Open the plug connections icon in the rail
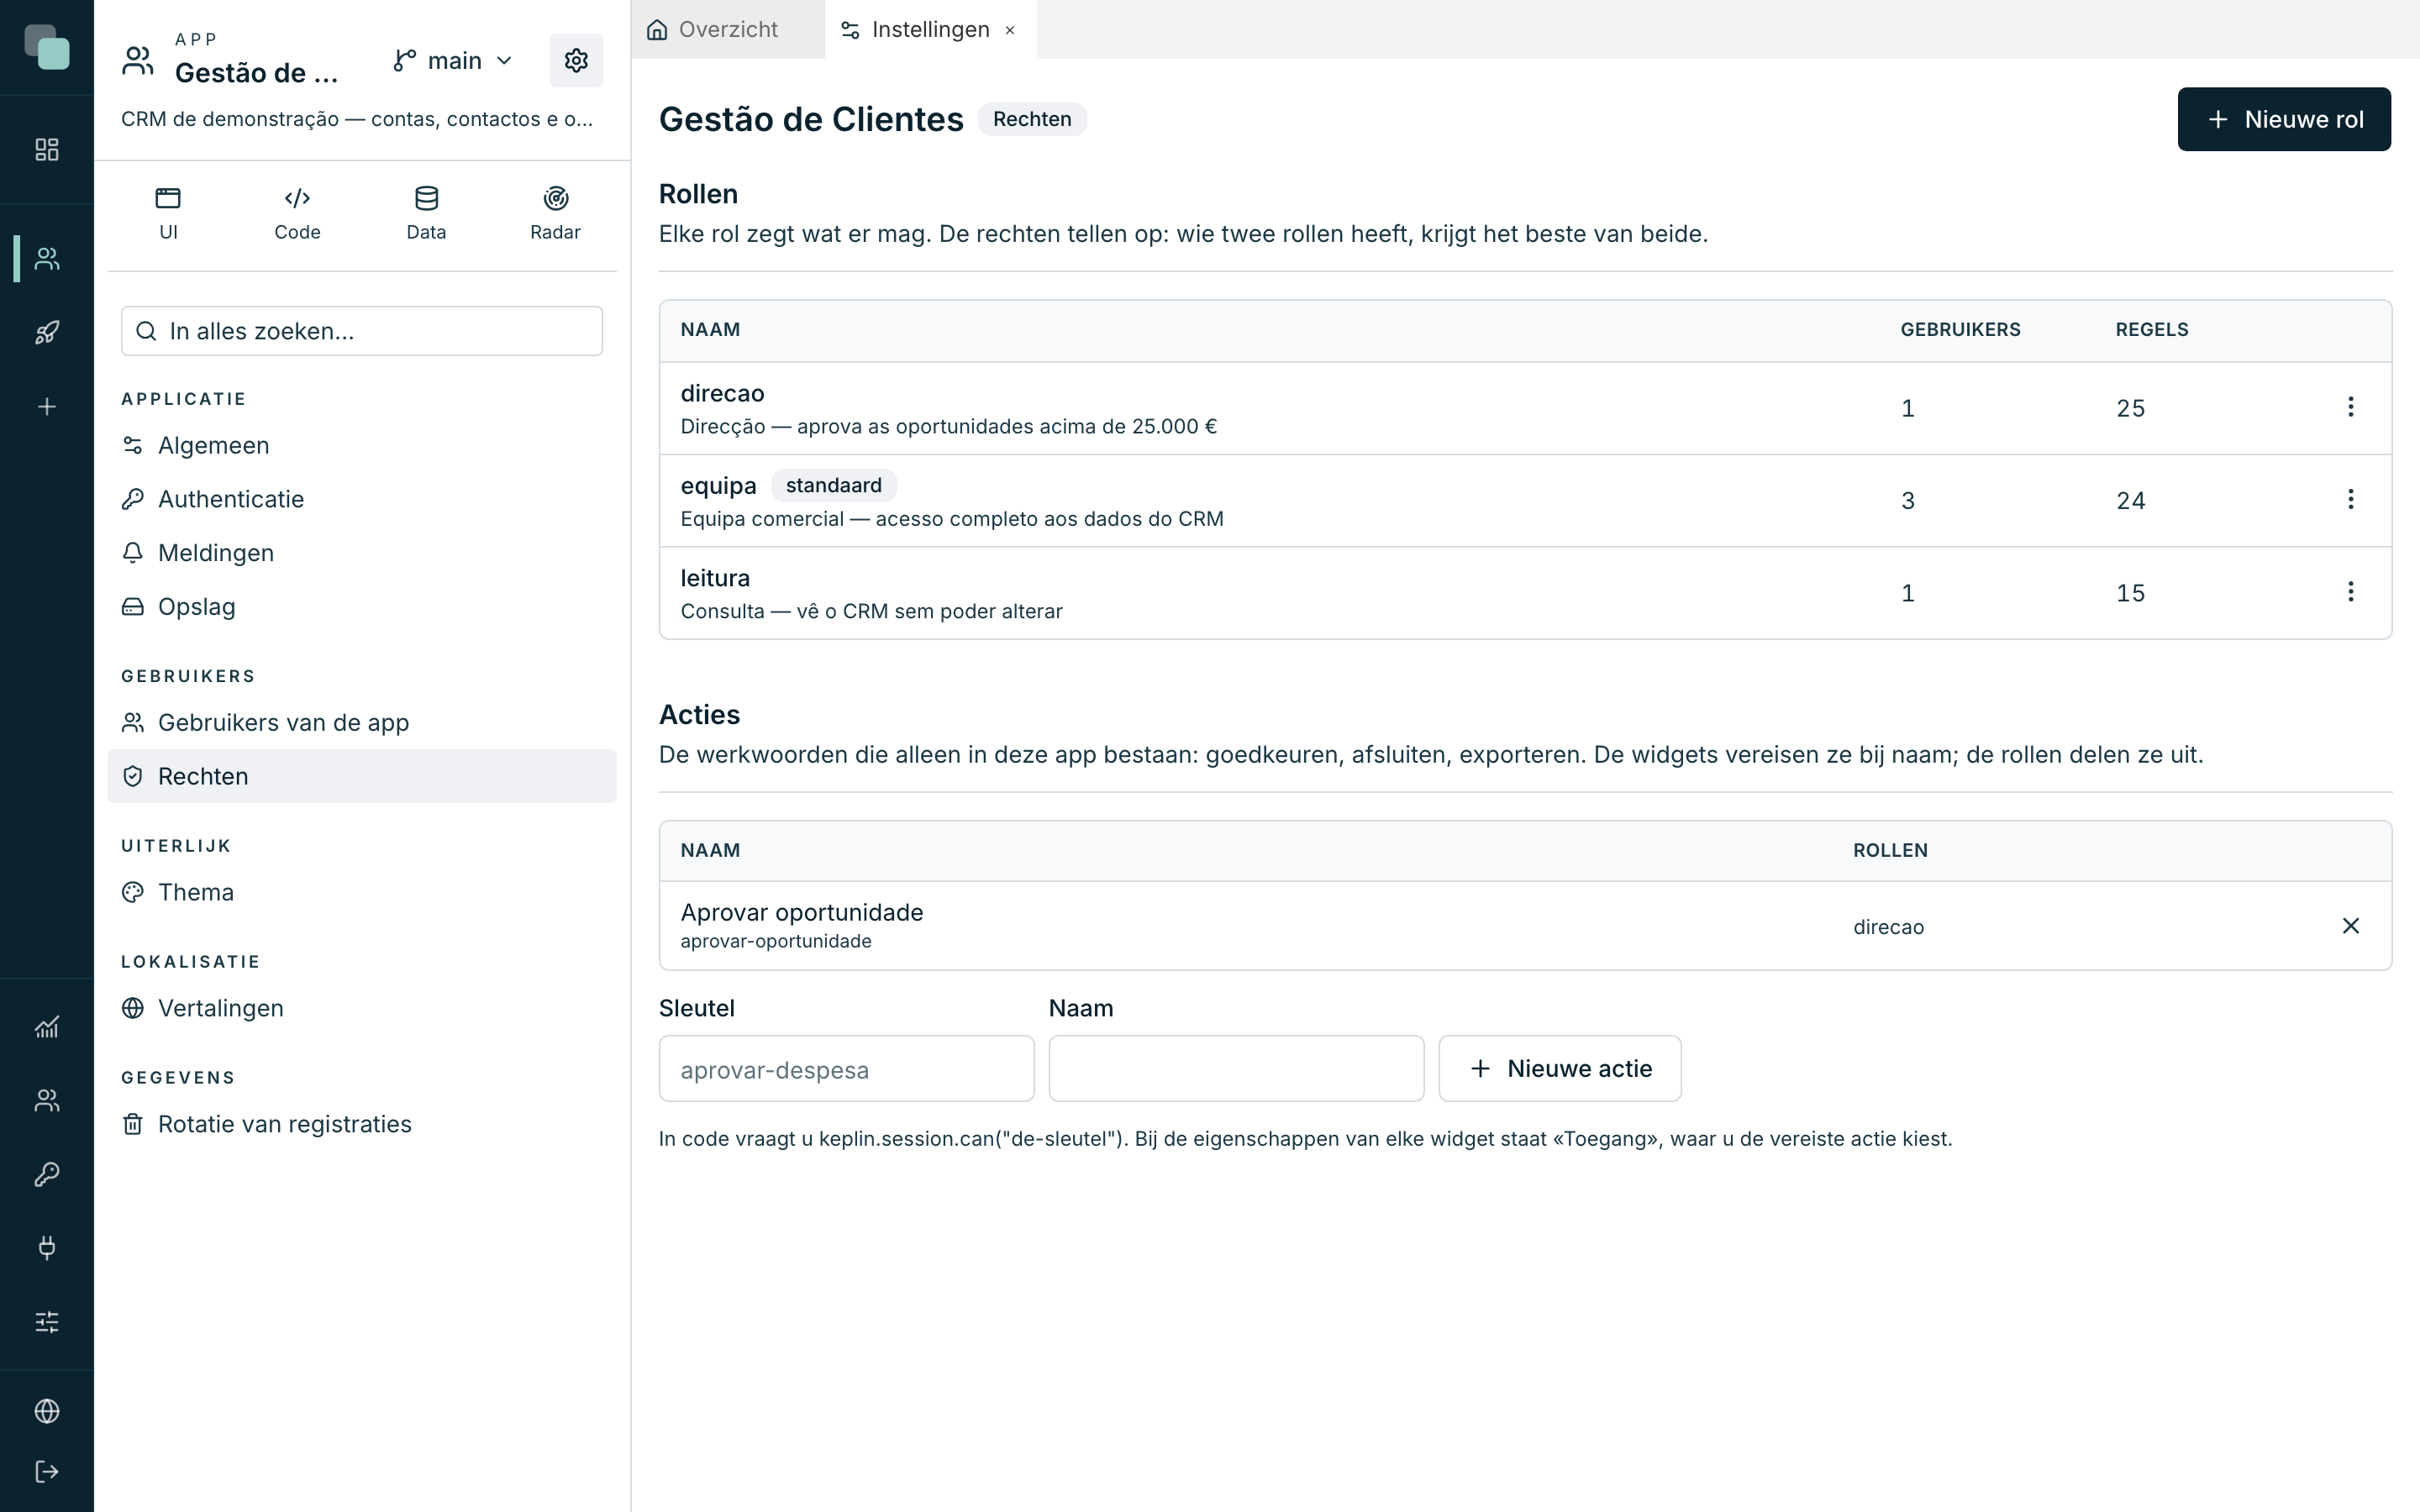 coord(47,1248)
